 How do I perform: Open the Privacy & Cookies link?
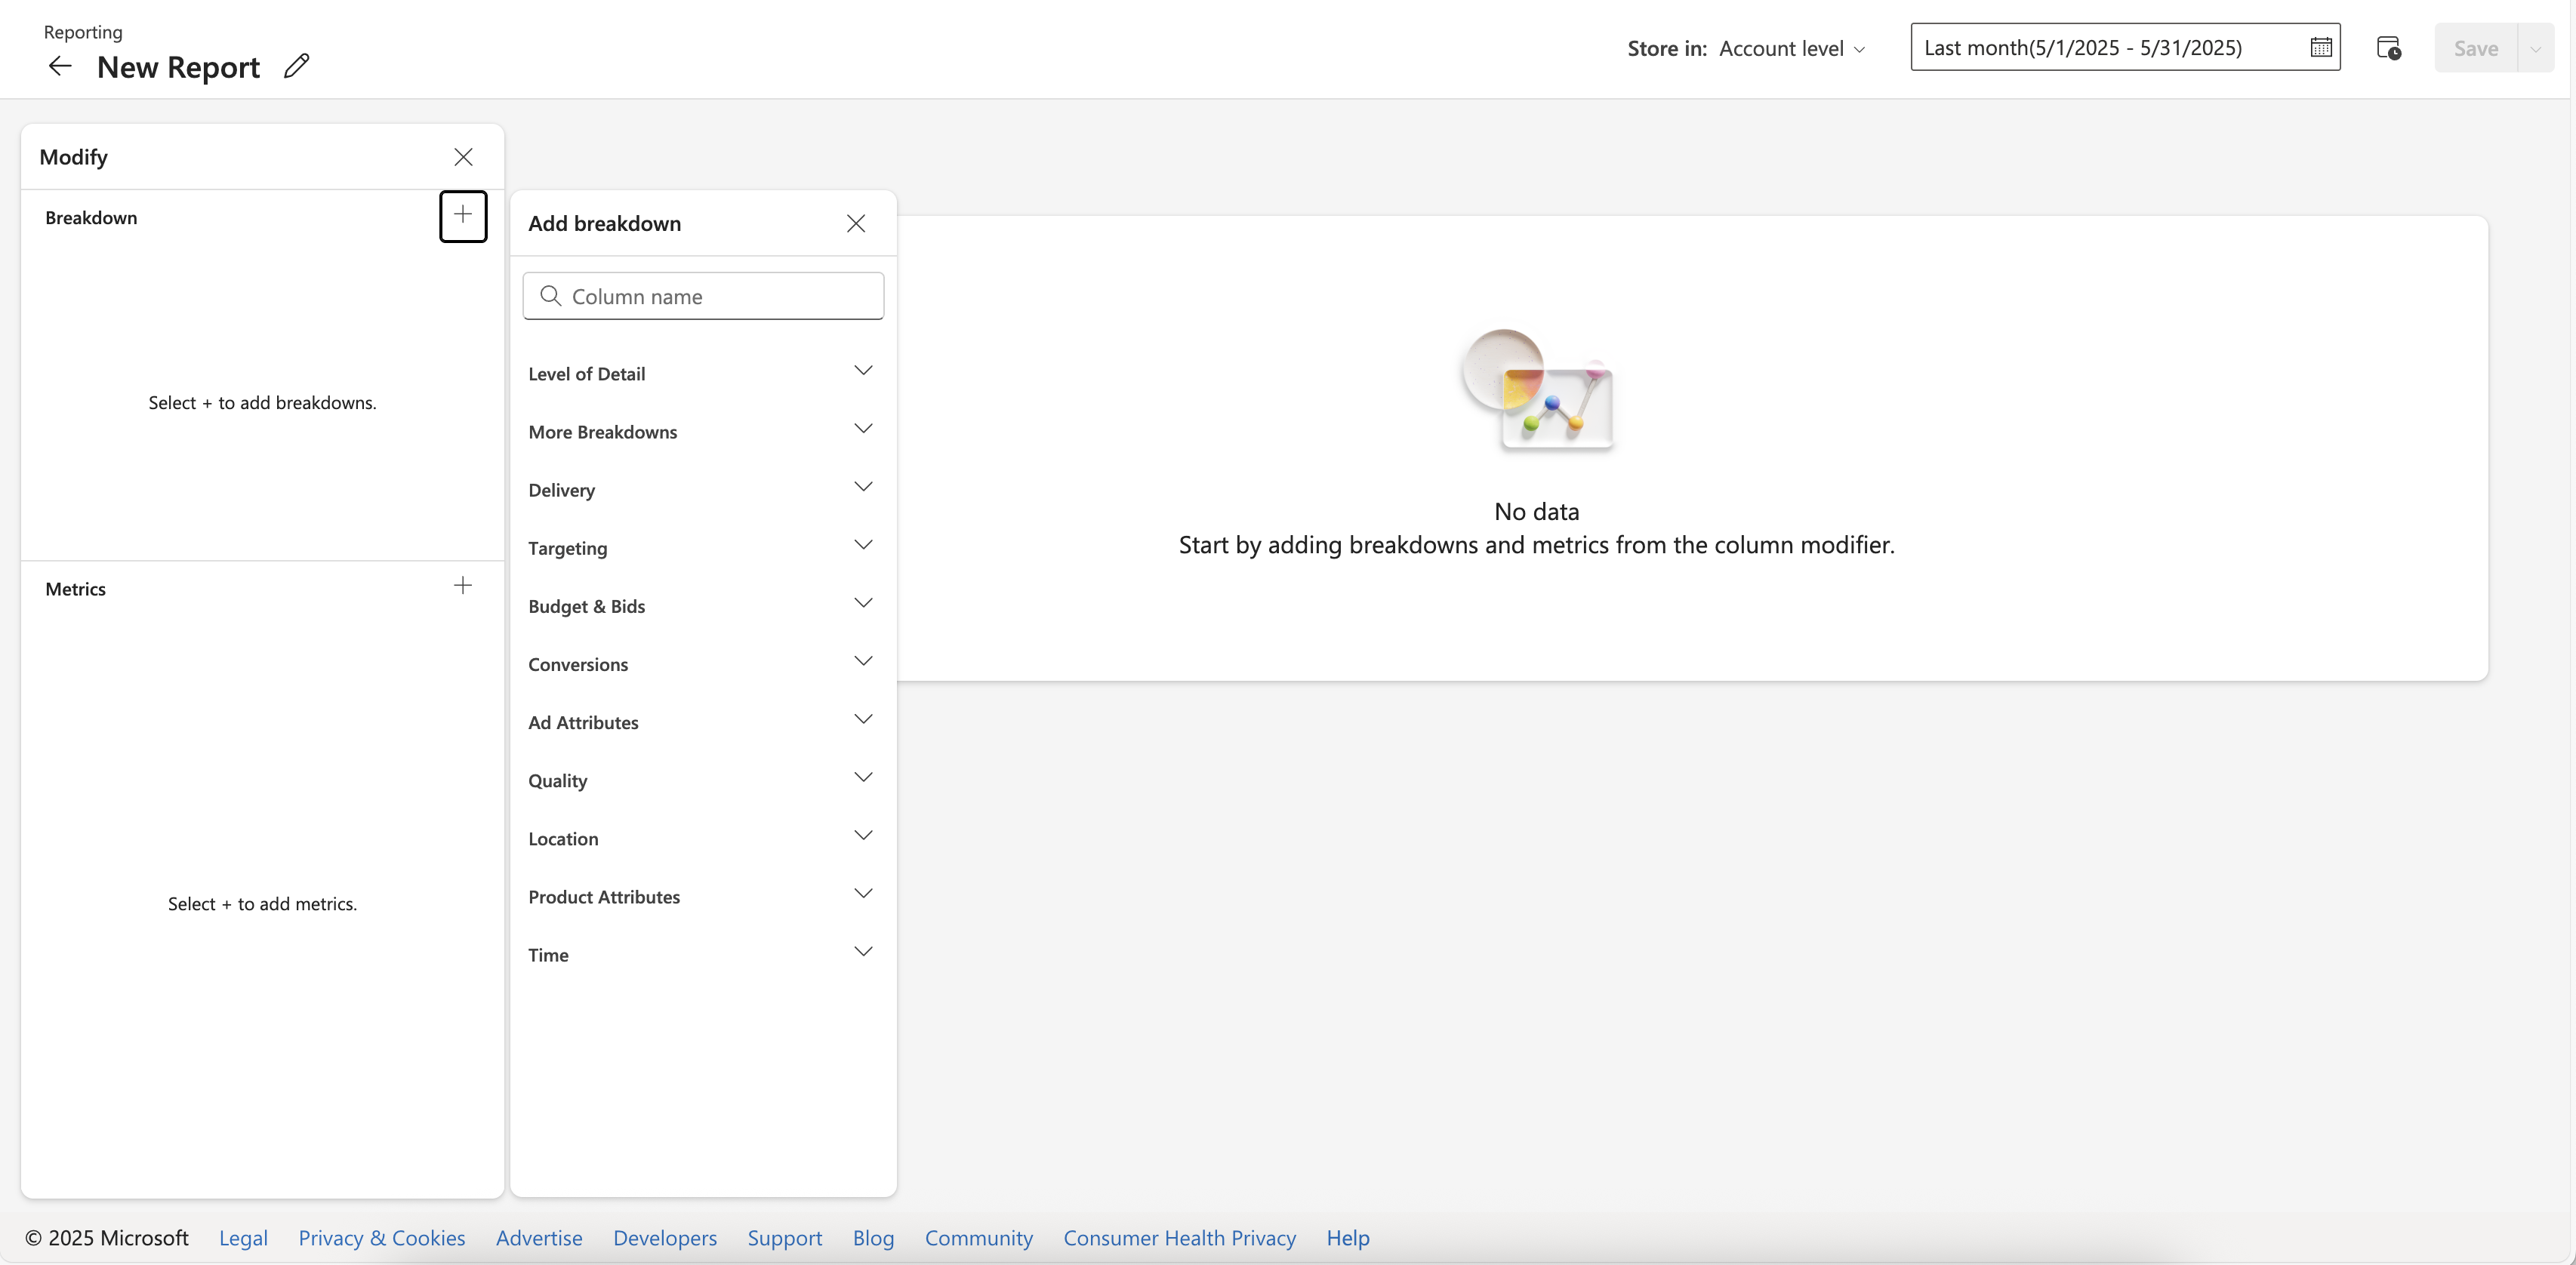(381, 1238)
